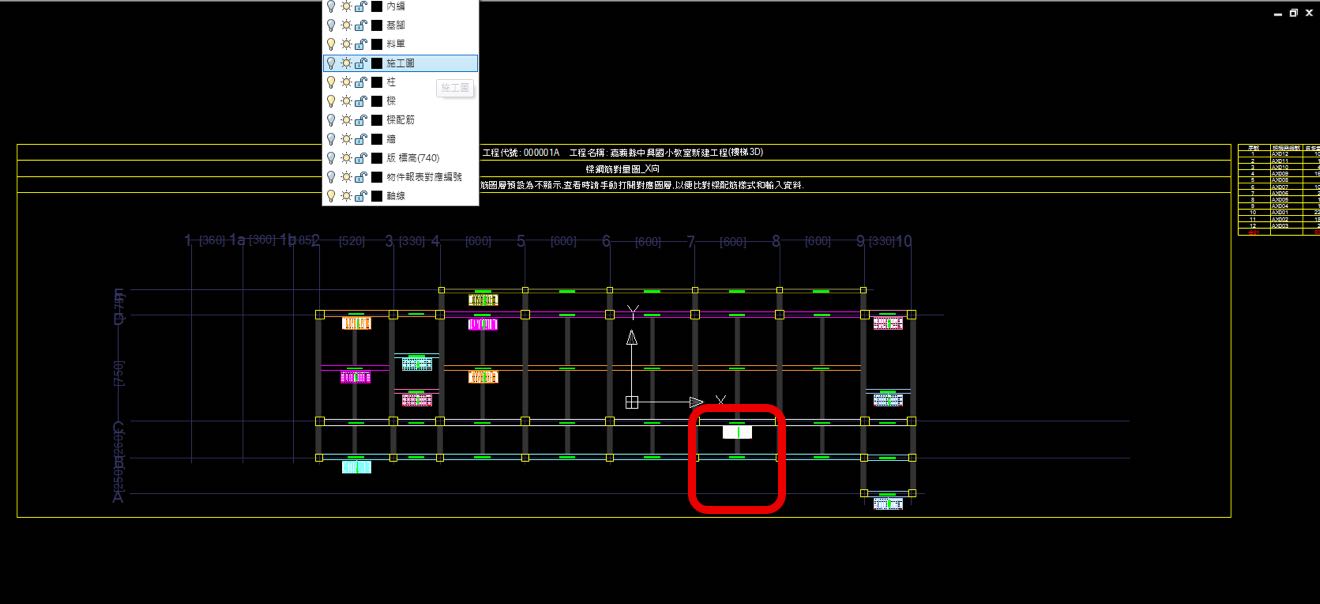This screenshot has width=1320, height=604.
Task: Turn off 柱 layer with its lightbulb
Action: (332, 82)
